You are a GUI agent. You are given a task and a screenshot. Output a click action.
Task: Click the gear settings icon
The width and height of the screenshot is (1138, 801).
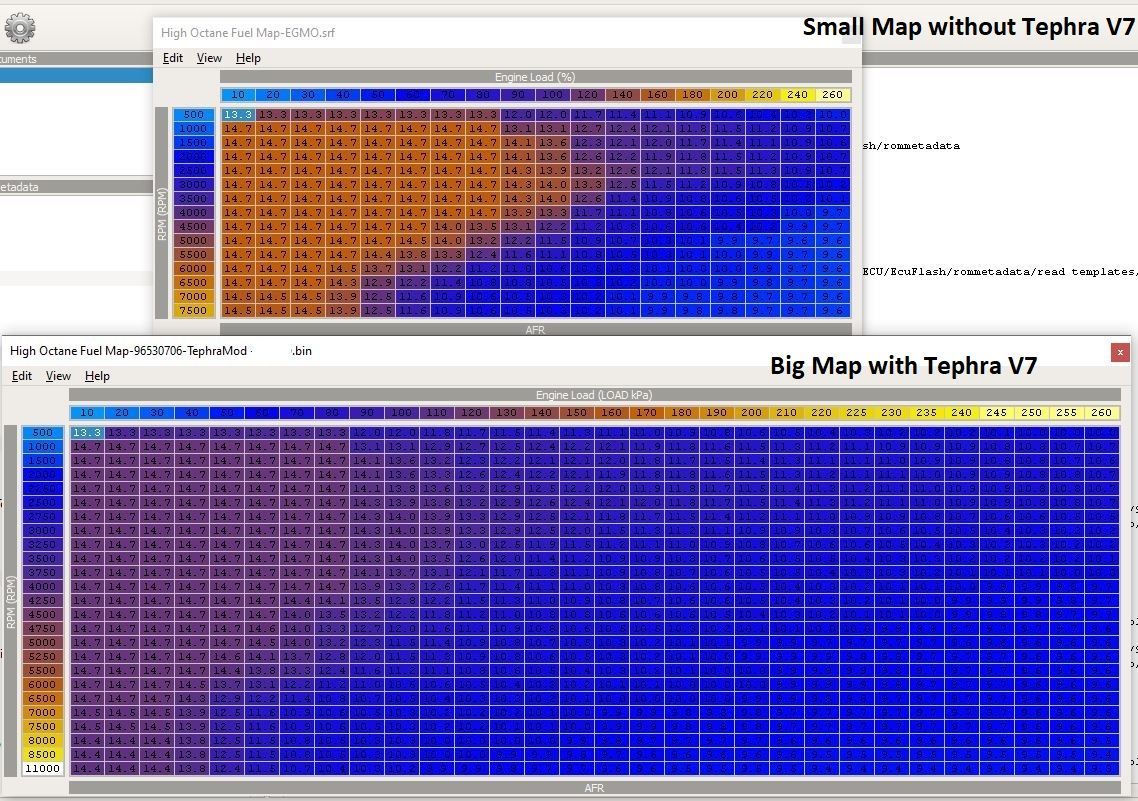tap(19, 28)
